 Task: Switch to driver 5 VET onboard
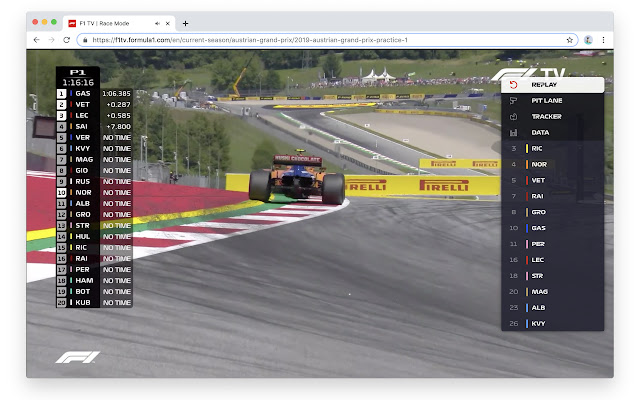pos(553,180)
